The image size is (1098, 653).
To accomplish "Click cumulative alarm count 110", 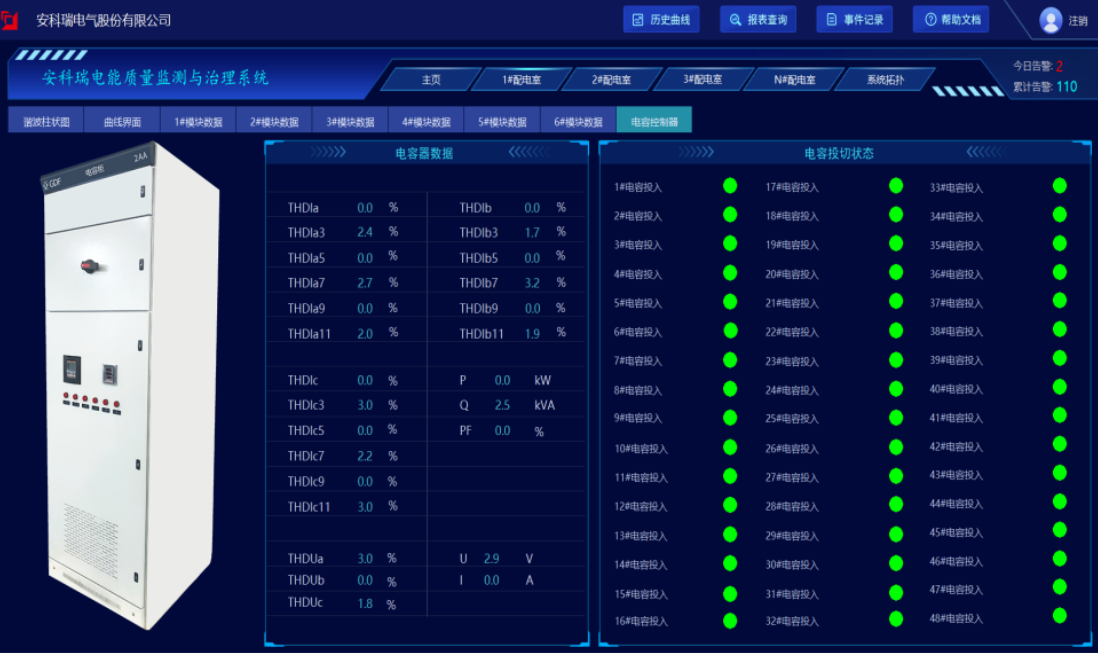I will 1066,87.
